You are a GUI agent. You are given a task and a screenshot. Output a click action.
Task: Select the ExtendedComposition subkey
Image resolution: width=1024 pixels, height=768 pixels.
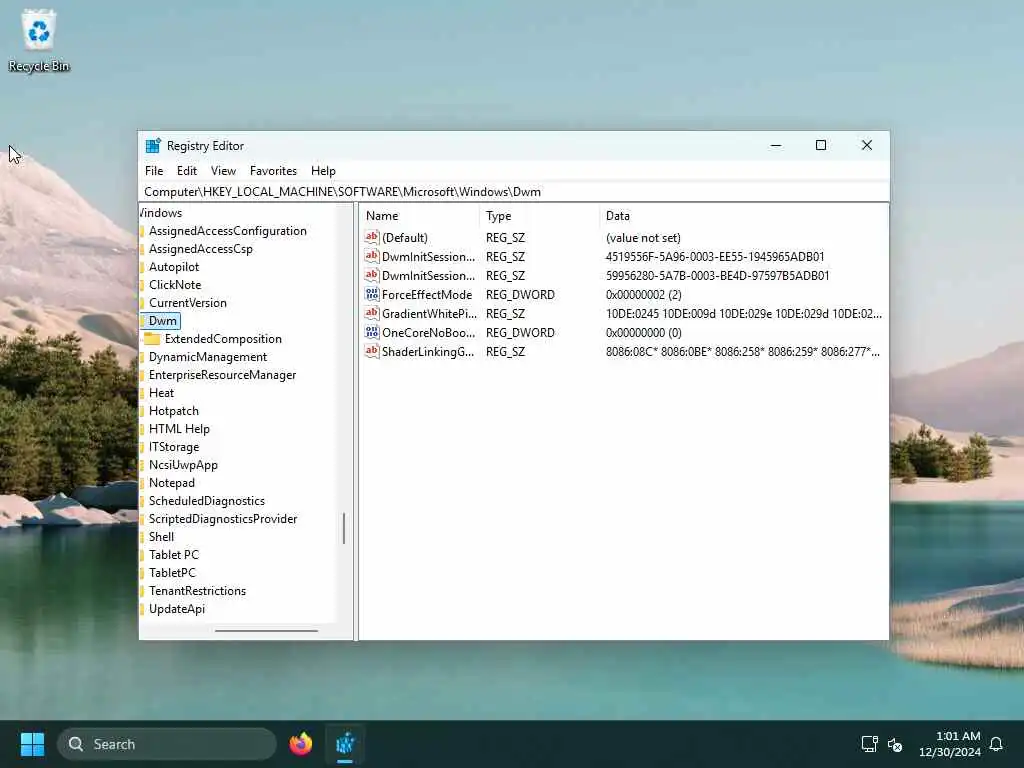click(223, 339)
